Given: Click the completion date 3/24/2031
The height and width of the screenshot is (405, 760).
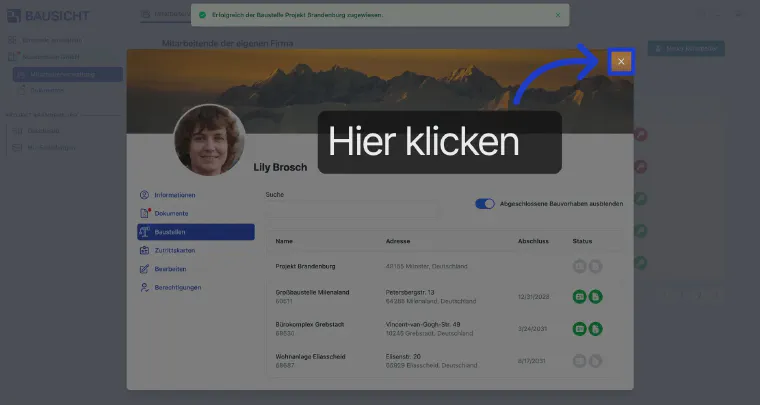Looking at the screenshot, I should [532, 328].
